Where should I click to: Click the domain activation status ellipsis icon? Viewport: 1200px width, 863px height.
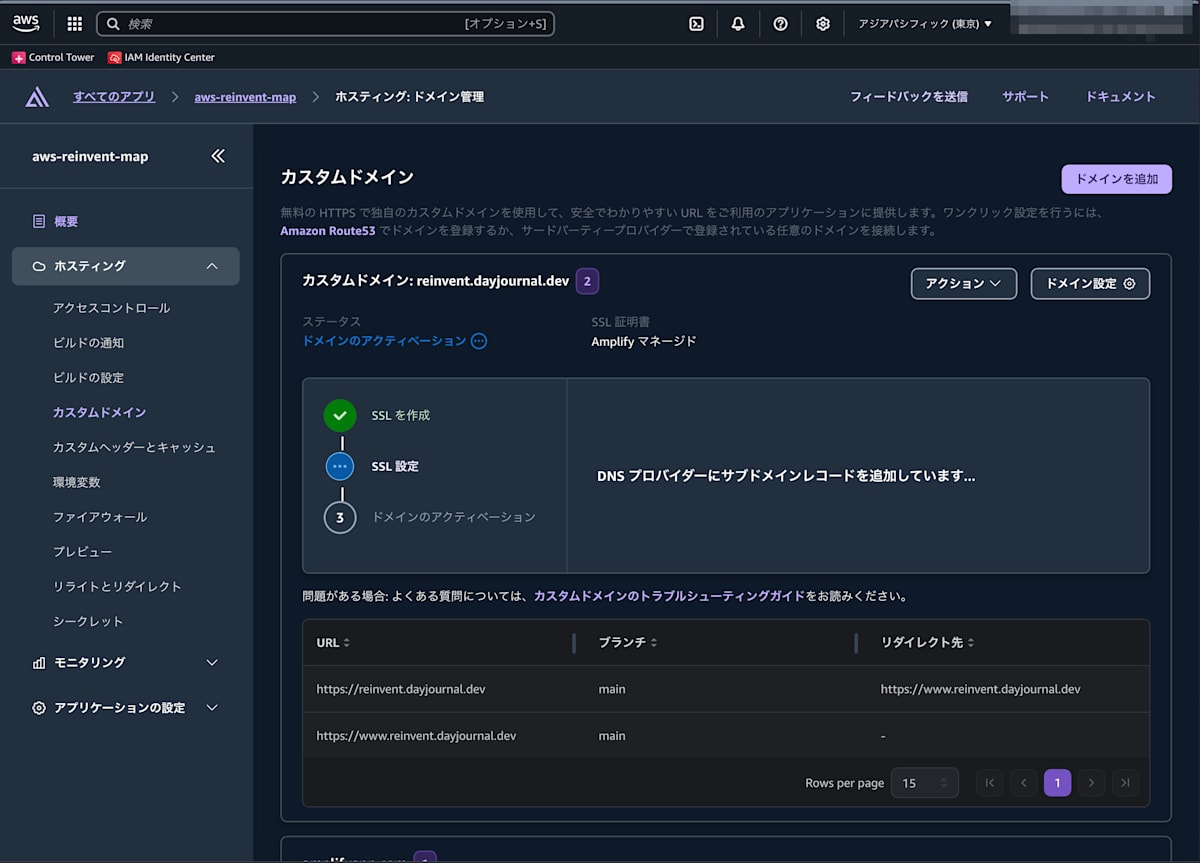tap(479, 341)
